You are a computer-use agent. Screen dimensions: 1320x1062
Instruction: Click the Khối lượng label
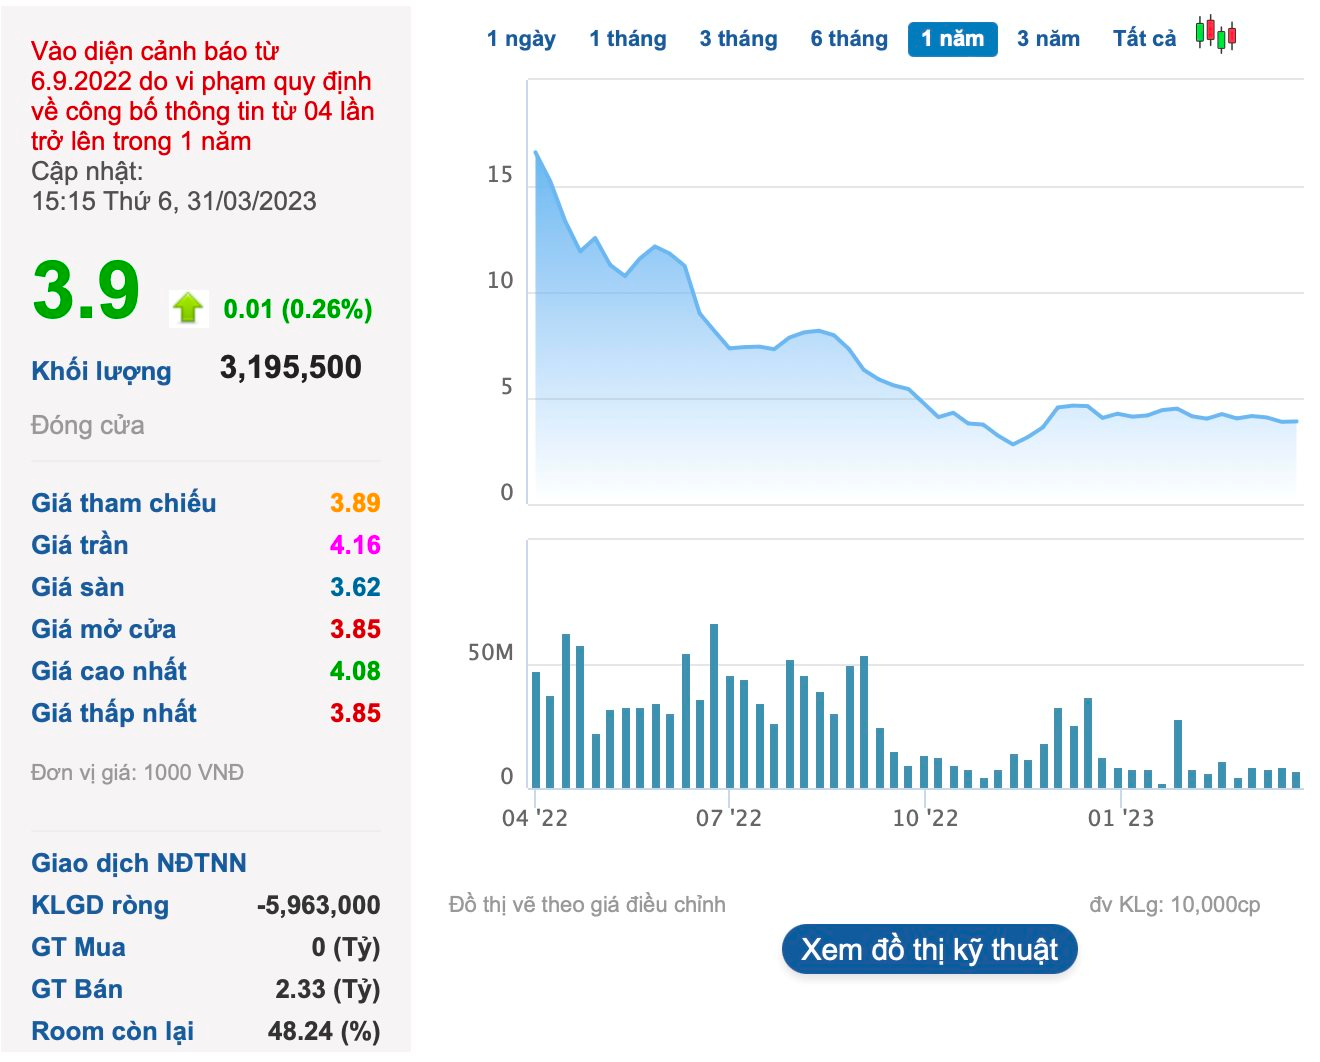pyautogui.click(x=101, y=371)
